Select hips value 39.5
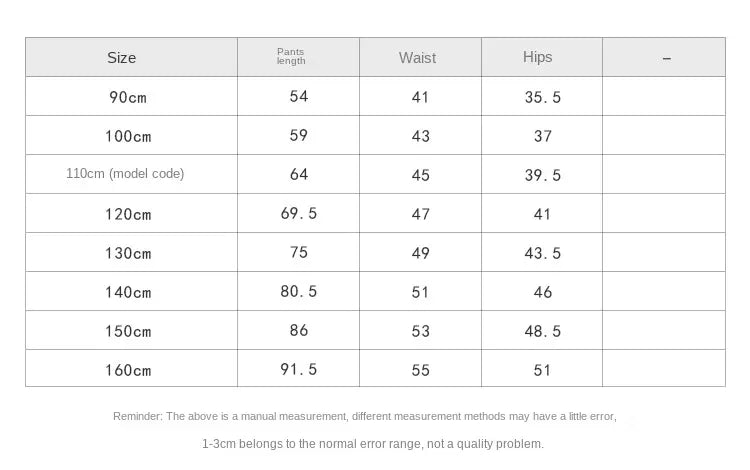The width and height of the screenshot is (750, 470). (543, 175)
